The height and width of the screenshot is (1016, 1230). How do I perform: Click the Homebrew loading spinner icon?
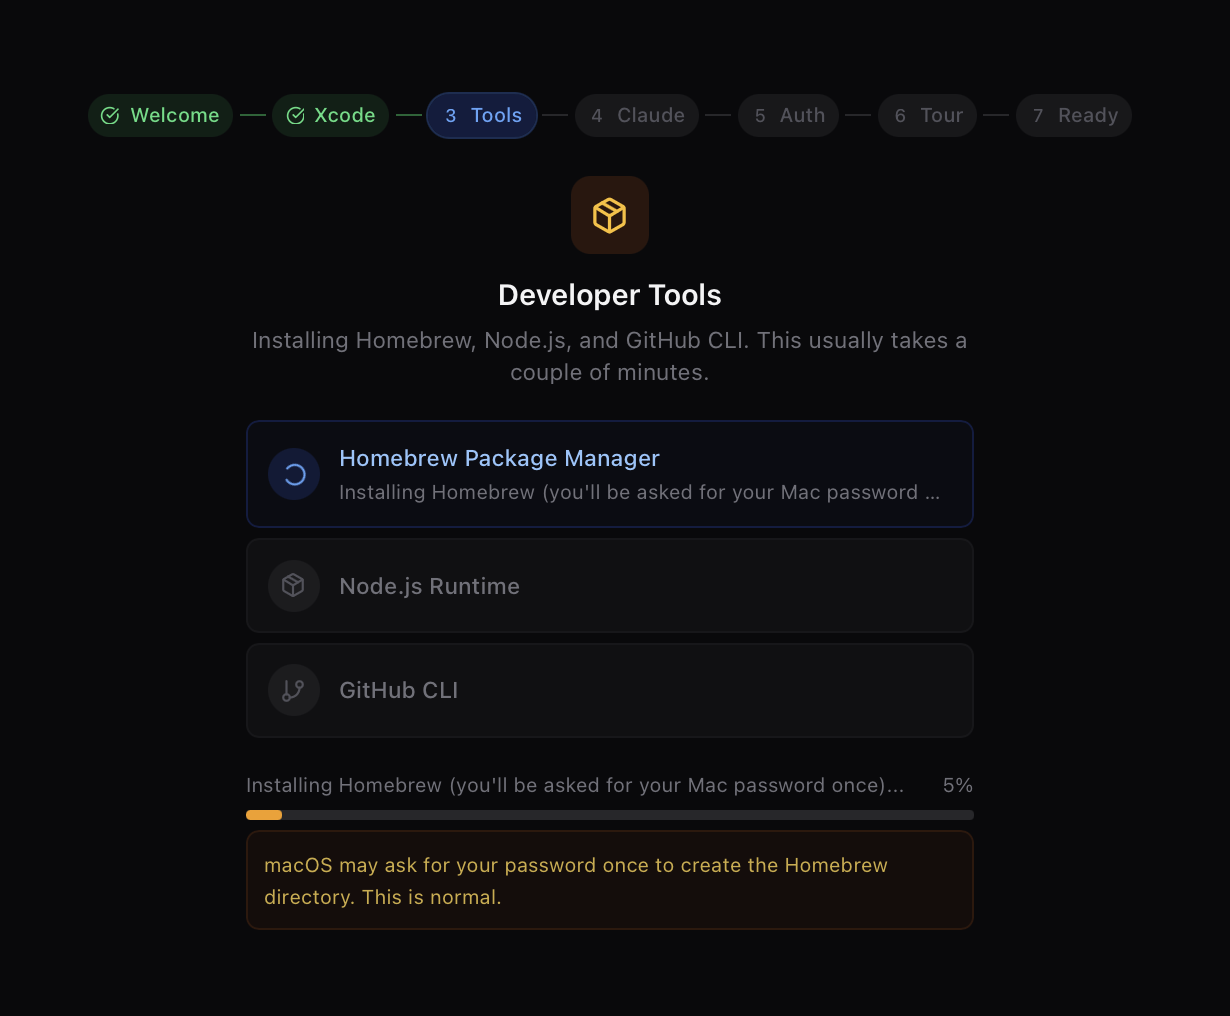pyautogui.click(x=294, y=474)
